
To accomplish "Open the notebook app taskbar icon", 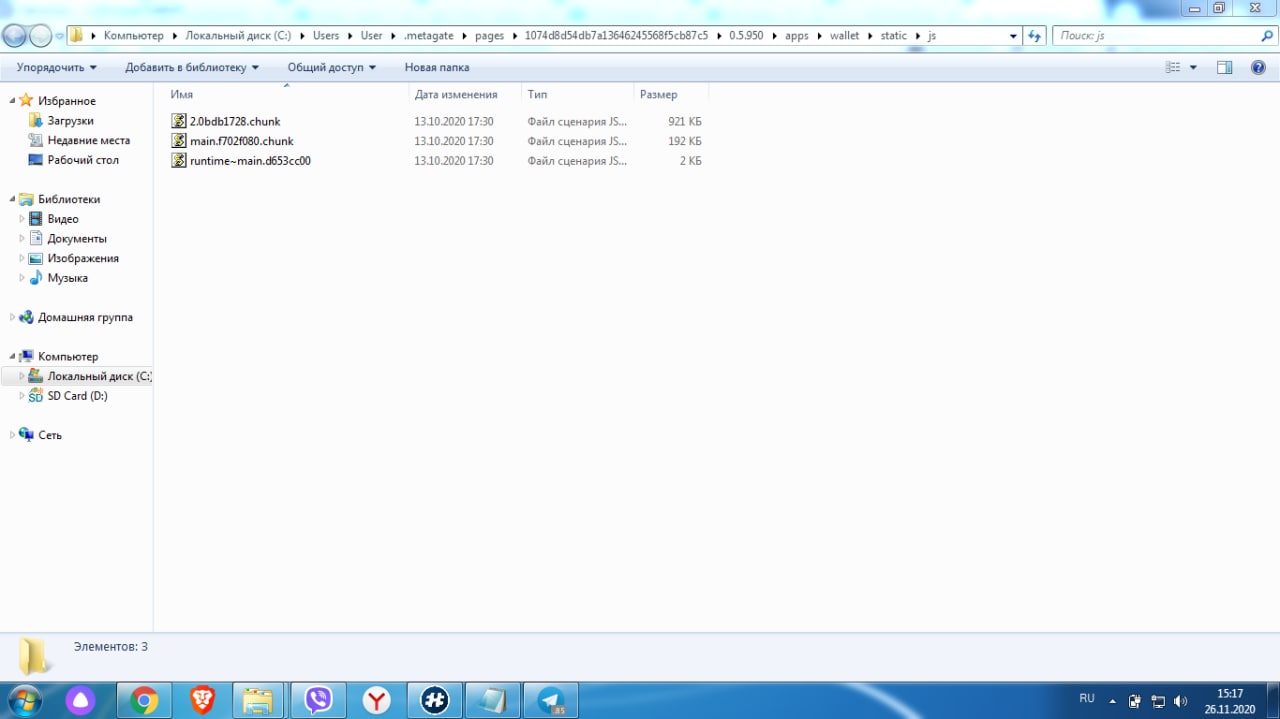I will tap(492, 700).
